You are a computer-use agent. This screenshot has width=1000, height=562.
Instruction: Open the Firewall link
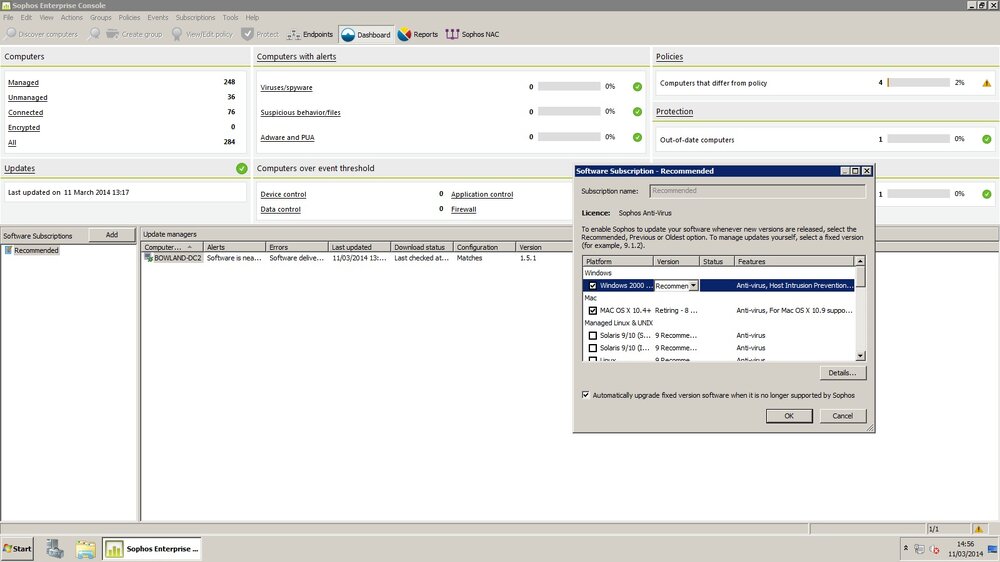pos(464,209)
